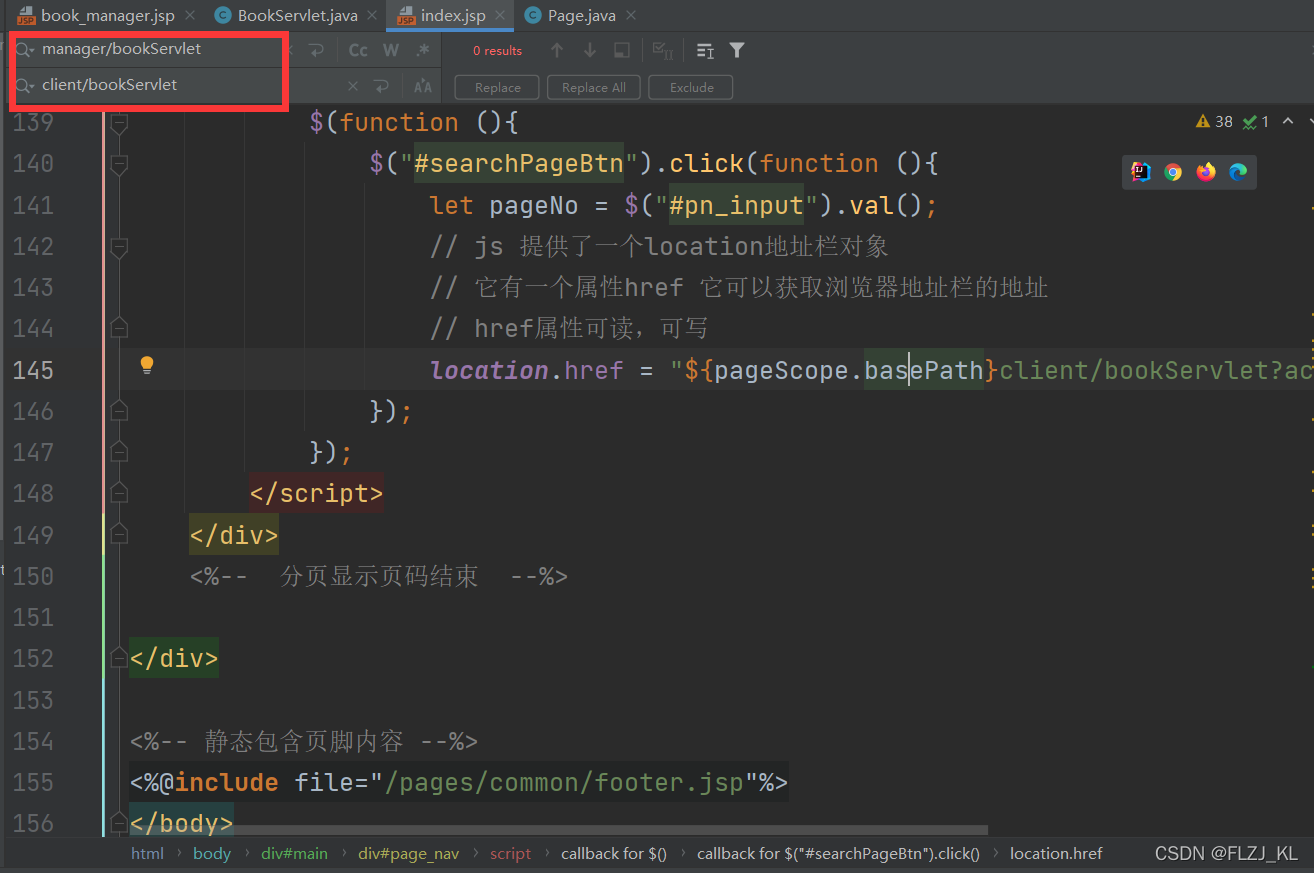Go to previous occurrence arrow
The height and width of the screenshot is (873, 1314).
[x=557, y=50]
